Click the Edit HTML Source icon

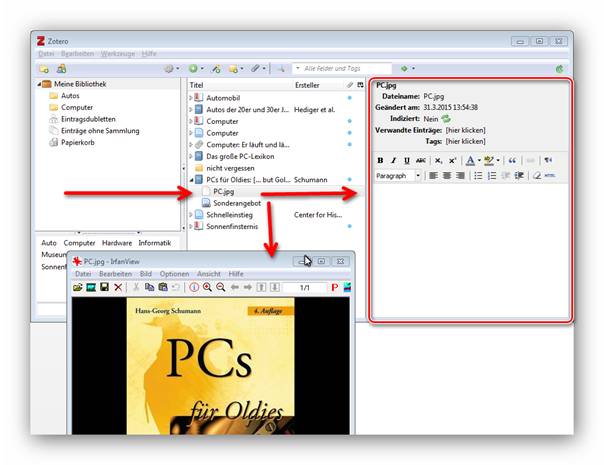pos(550,176)
